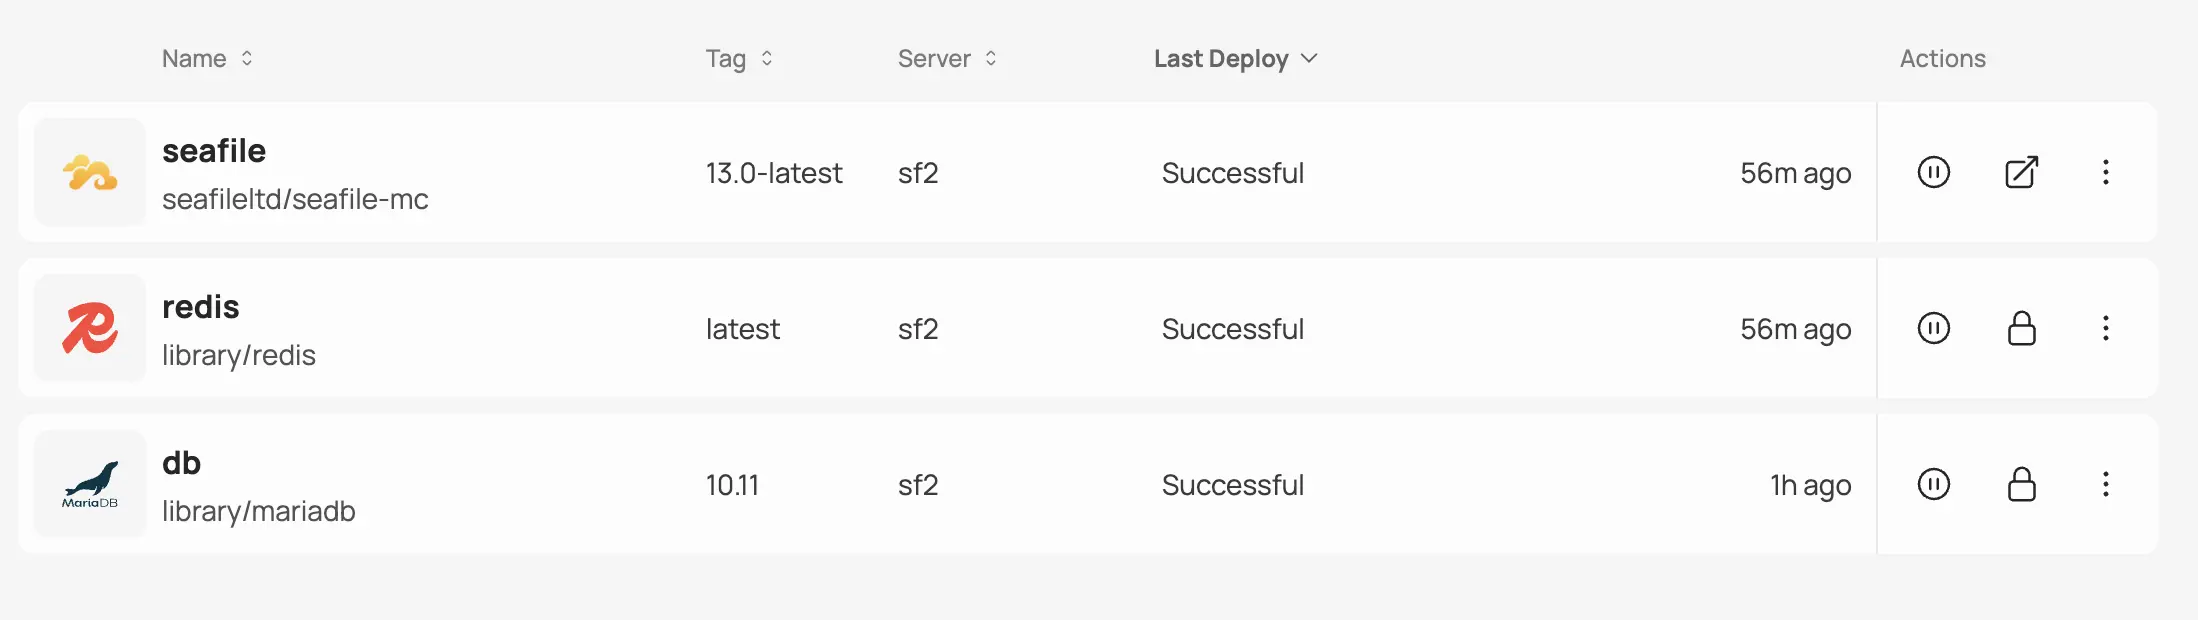Pause the seafile container
2198x620 pixels.
[1932, 172]
